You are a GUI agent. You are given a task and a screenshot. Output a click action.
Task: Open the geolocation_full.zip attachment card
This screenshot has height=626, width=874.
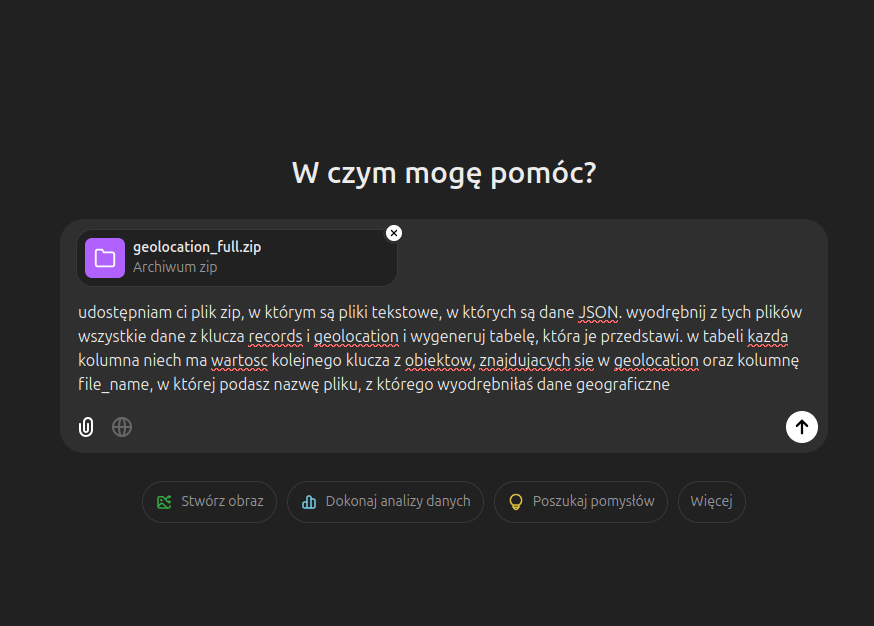coord(237,258)
